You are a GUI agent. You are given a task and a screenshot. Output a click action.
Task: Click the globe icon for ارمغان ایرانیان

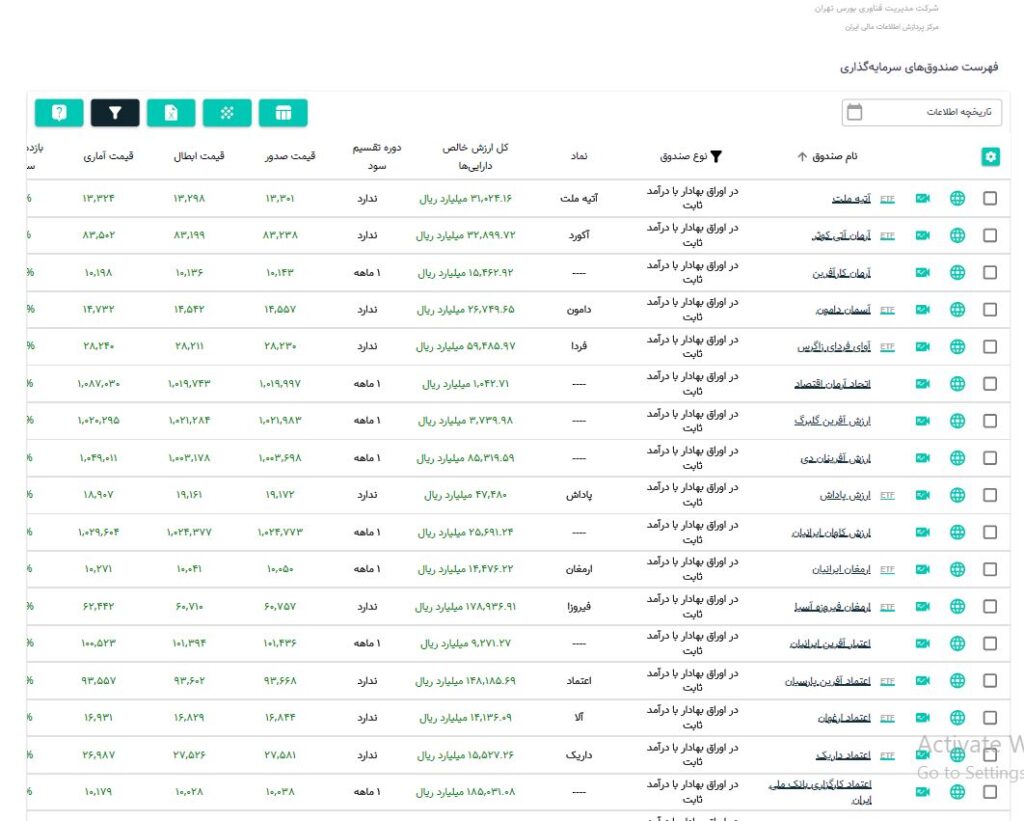click(x=957, y=570)
